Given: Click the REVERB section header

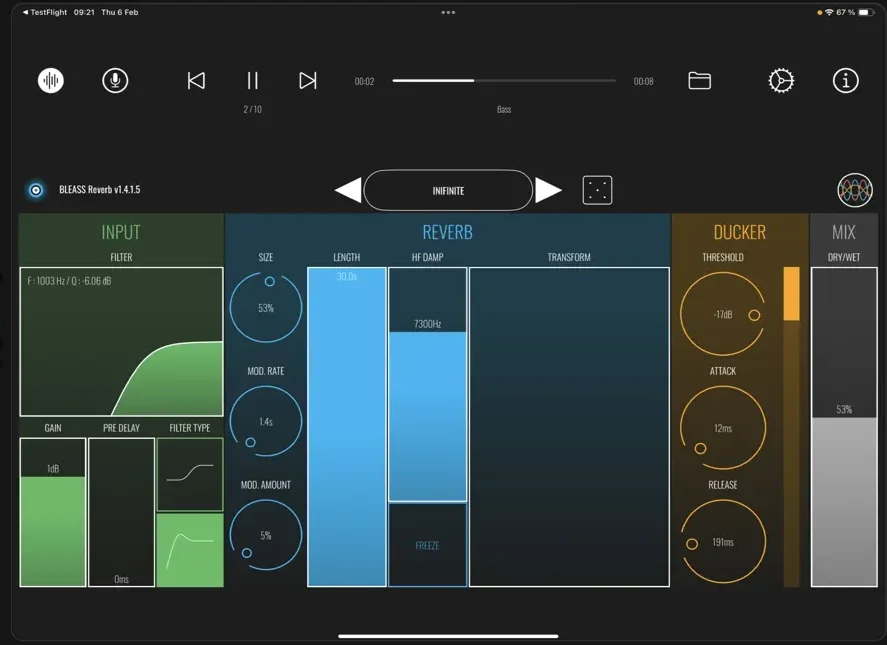Looking at the screenshot, I should [x=447, y=232].
